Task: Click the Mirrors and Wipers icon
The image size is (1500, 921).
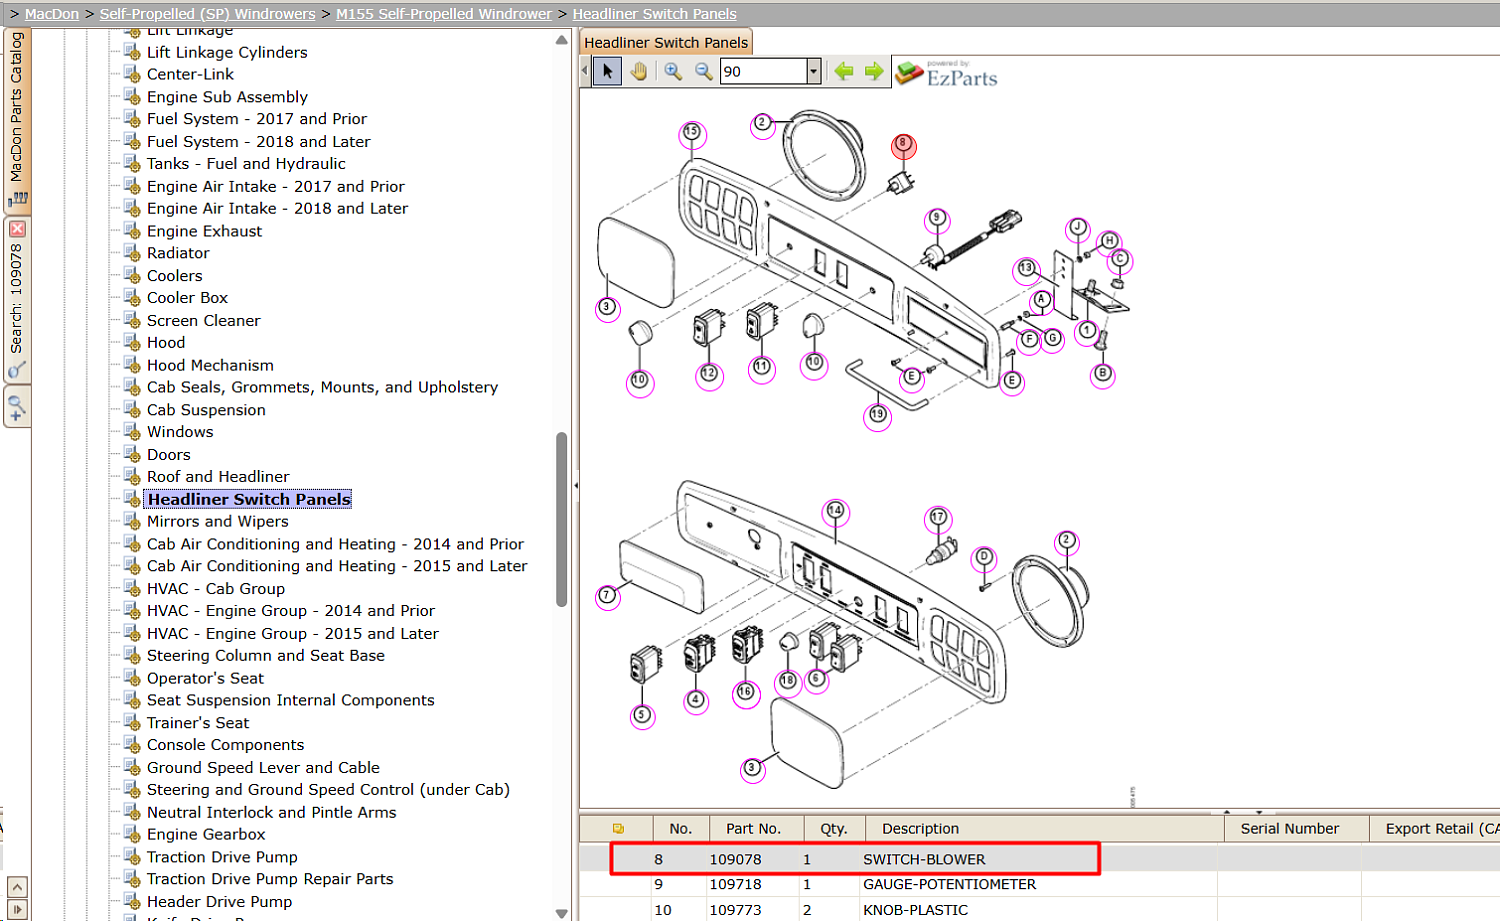Action: [x=132, y=522]
